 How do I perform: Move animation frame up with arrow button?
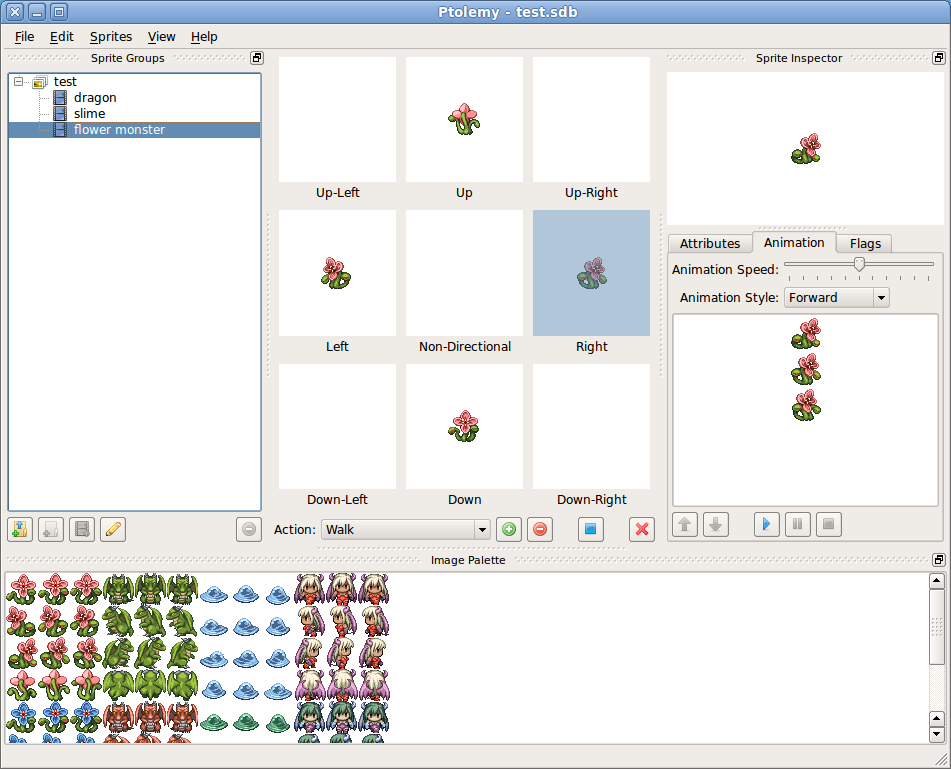685,524
